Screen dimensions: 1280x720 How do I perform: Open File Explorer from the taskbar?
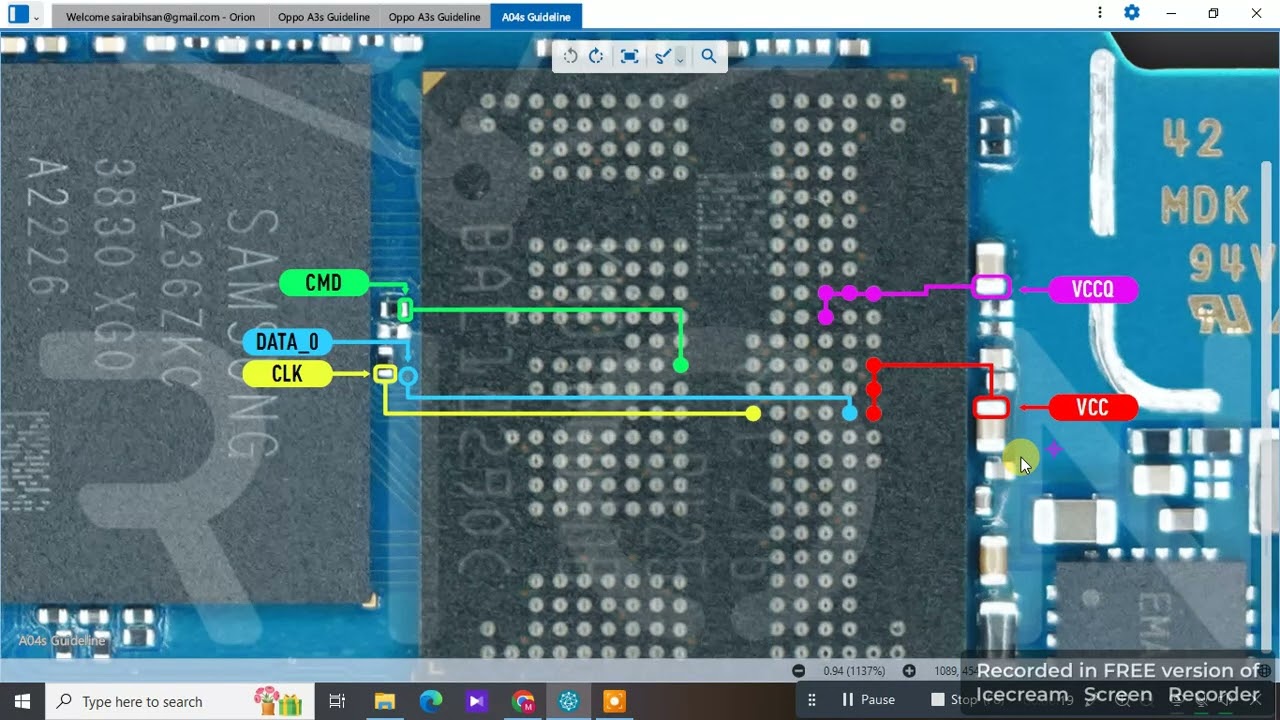coord(385,701)
